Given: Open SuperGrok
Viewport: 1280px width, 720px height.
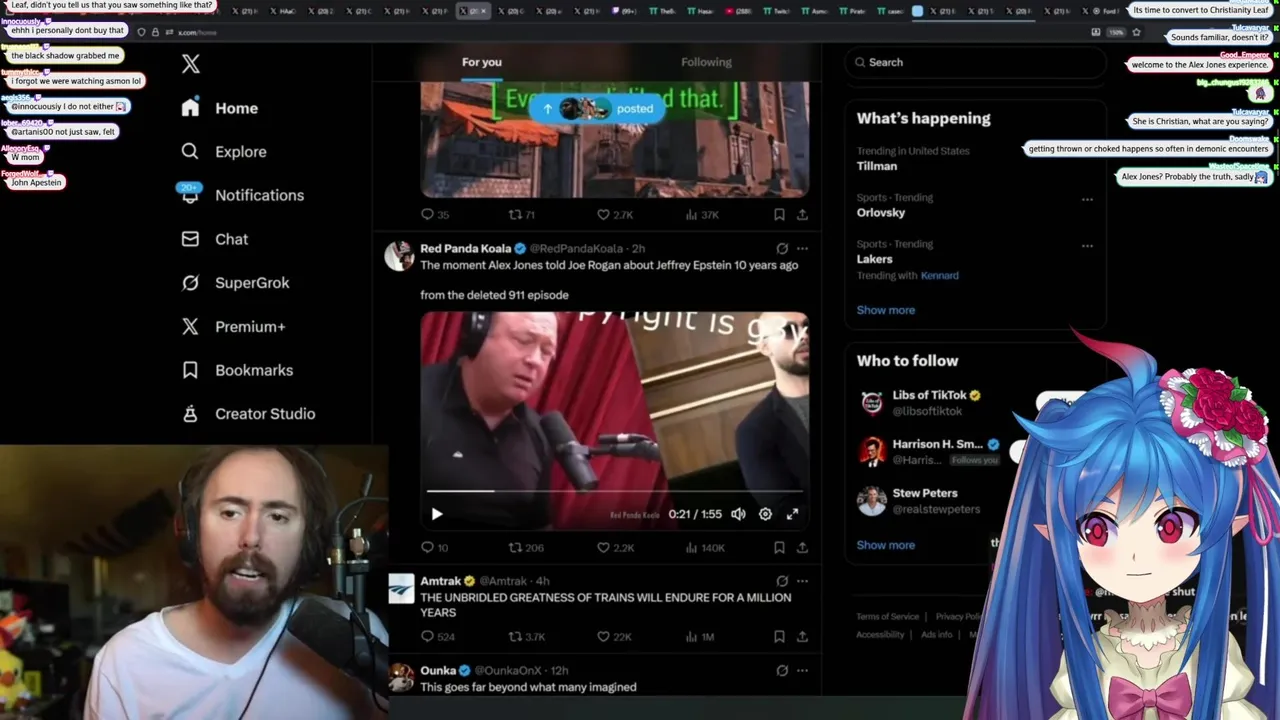Looking at the screenshot, I should click(235, 283).
